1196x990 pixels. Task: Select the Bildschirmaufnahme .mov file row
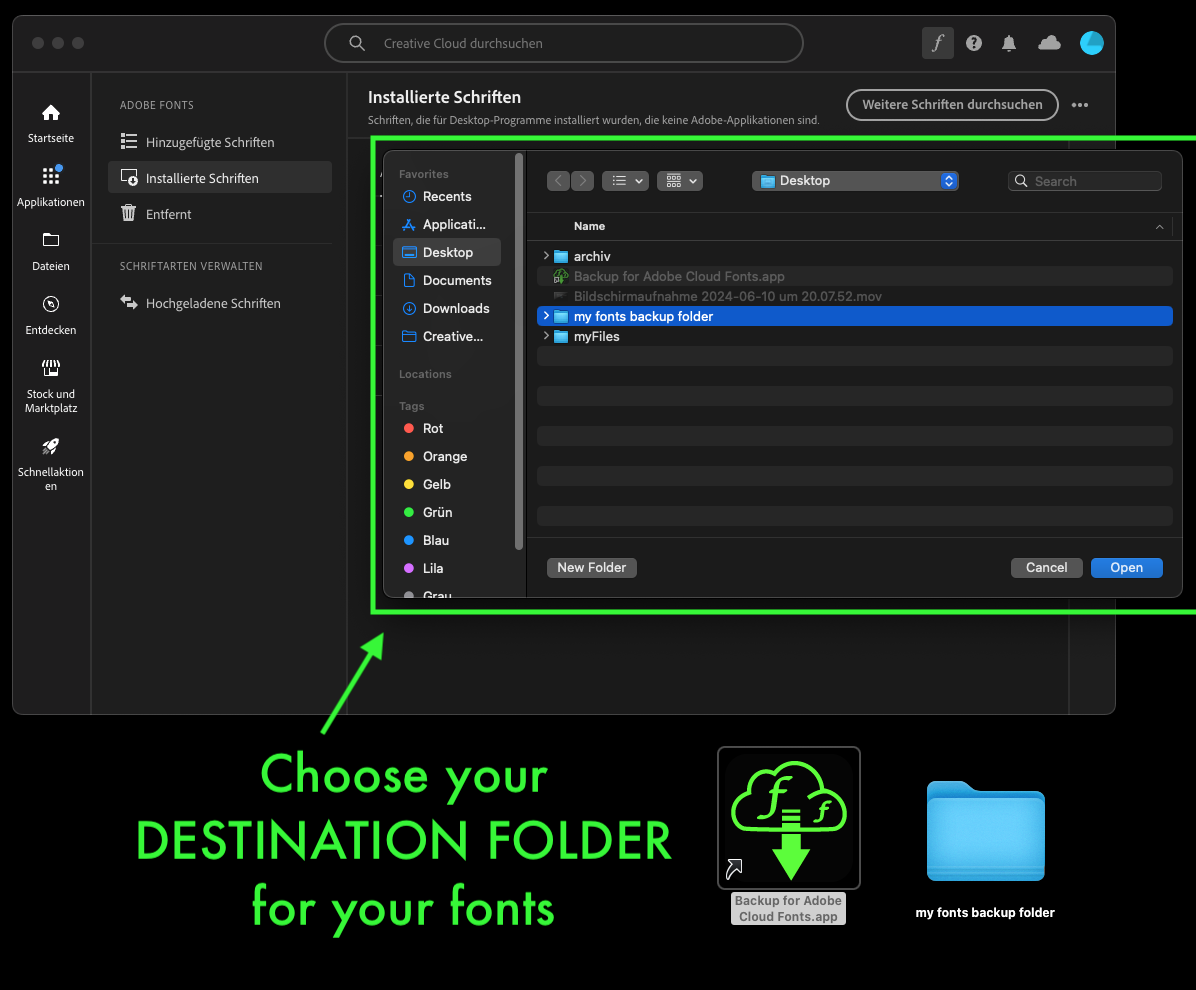point(854,296)
